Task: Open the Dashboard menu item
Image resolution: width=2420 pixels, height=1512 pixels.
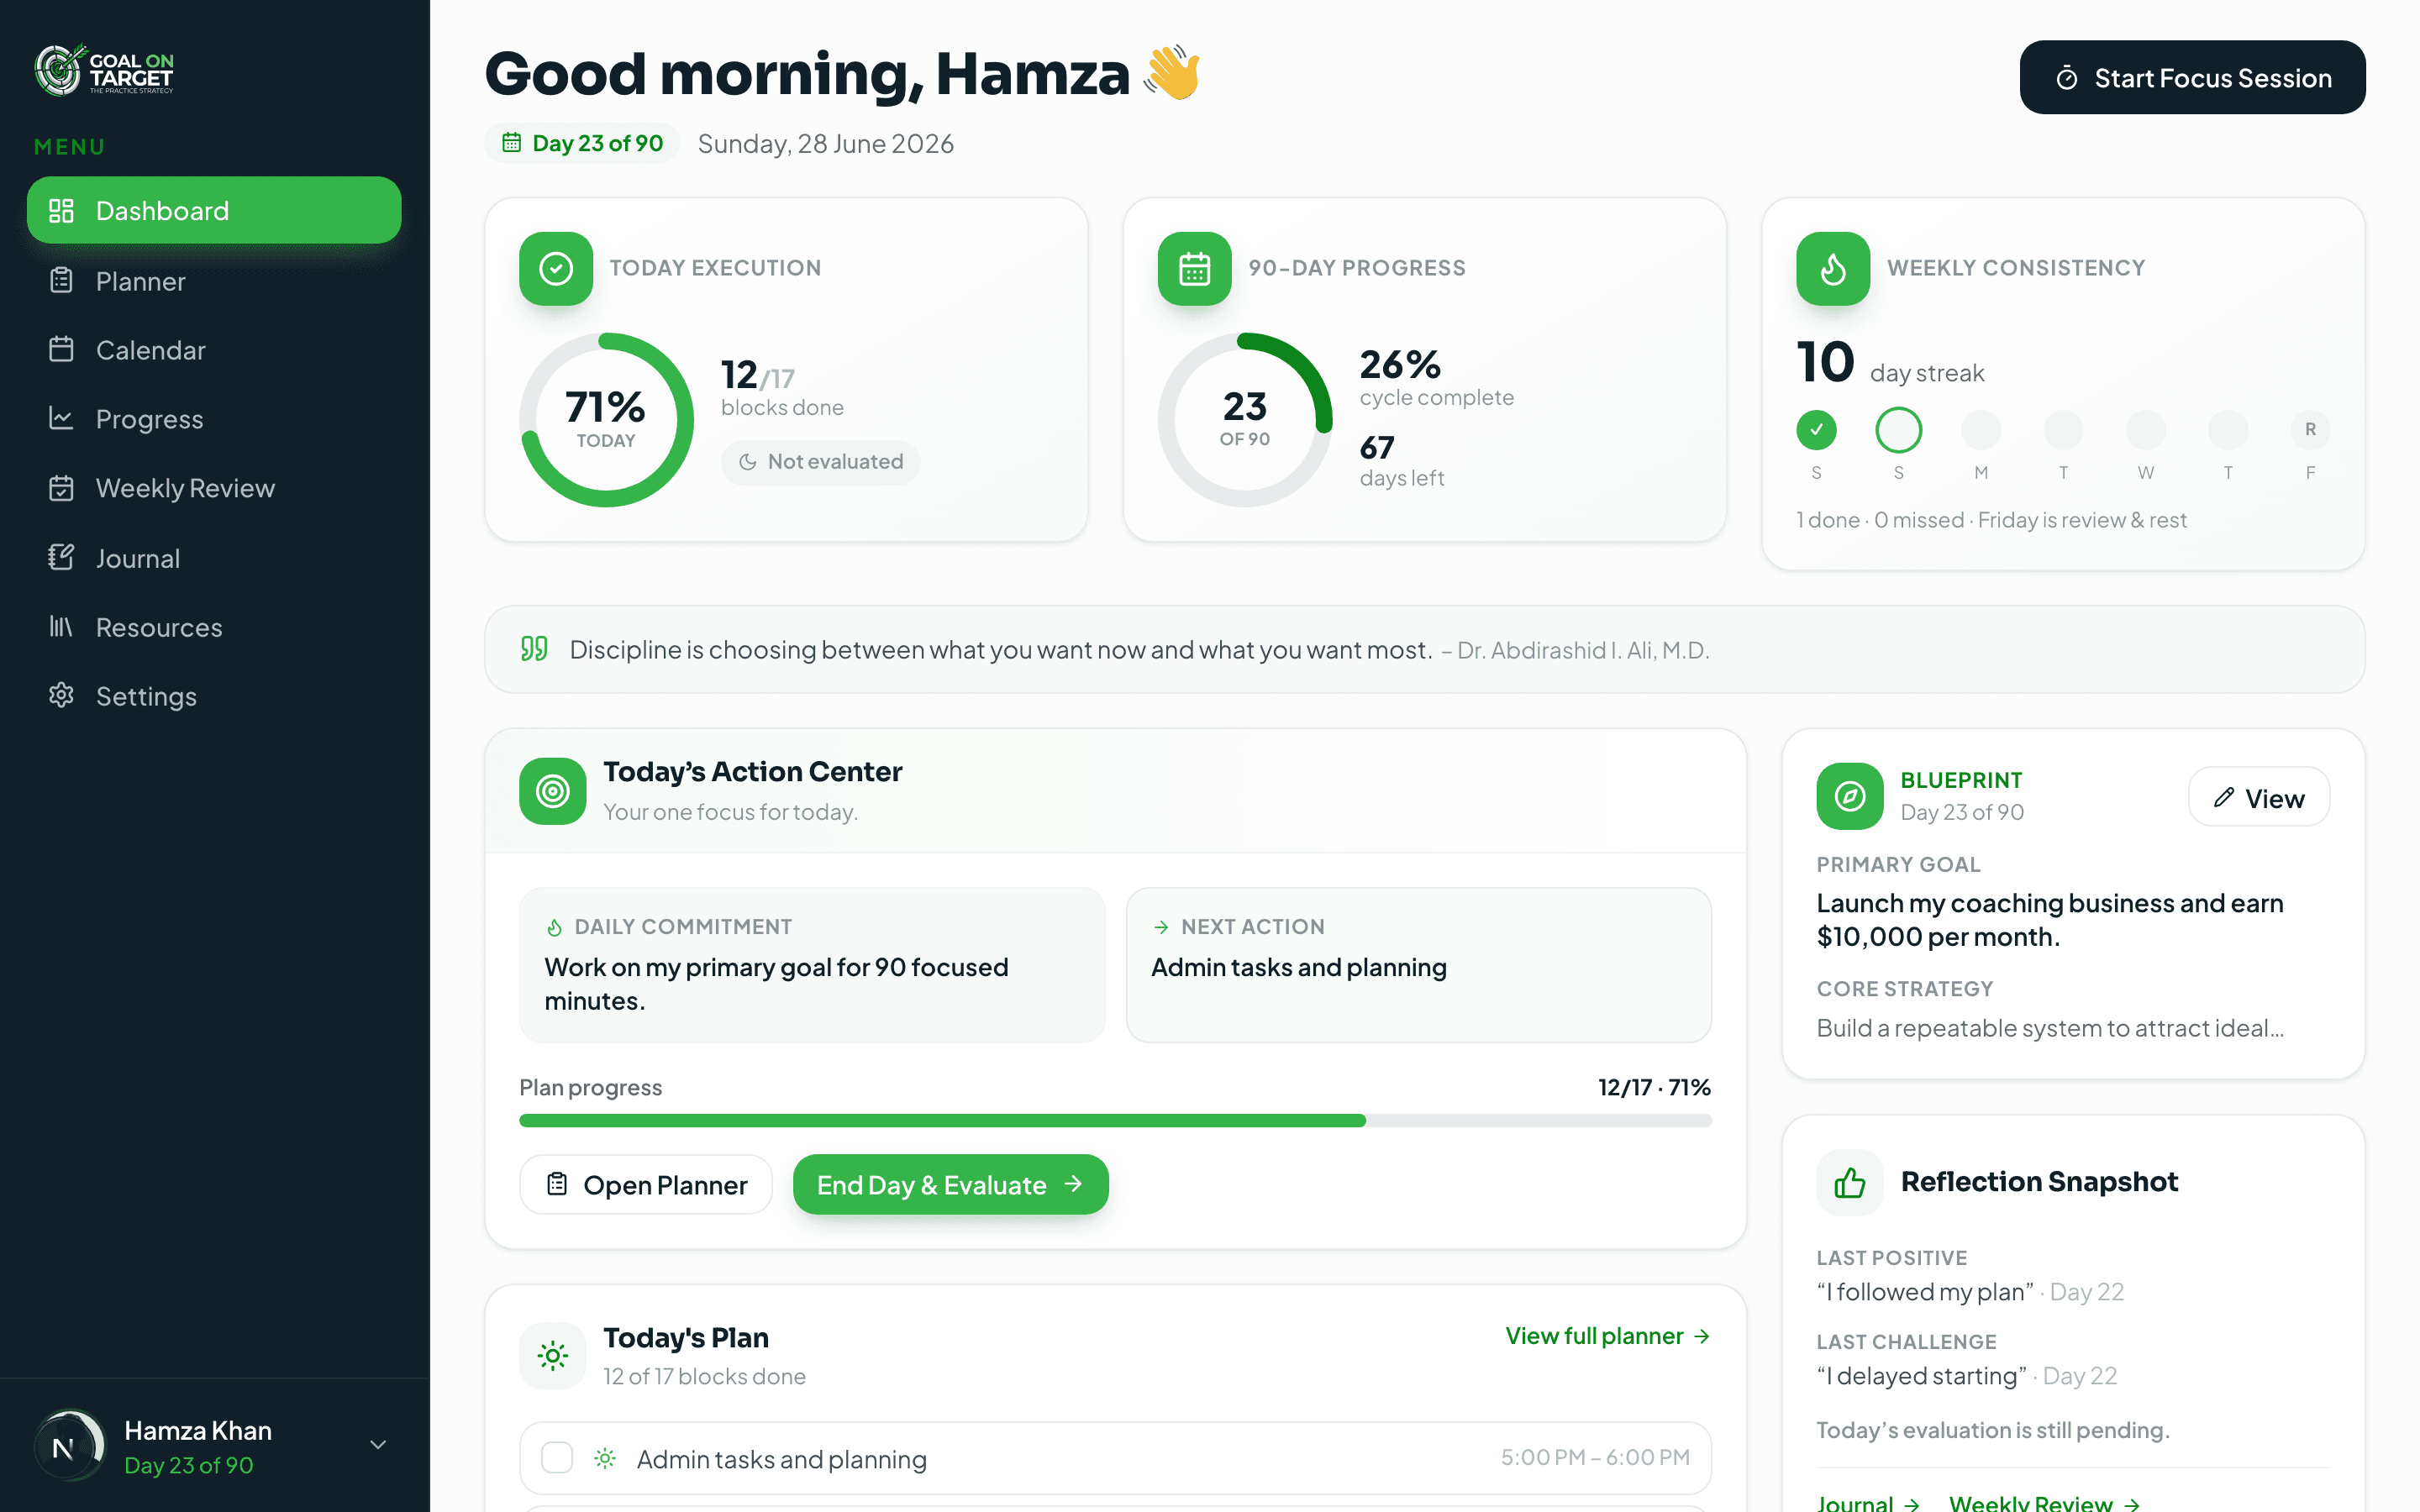Action: point(214,210)
